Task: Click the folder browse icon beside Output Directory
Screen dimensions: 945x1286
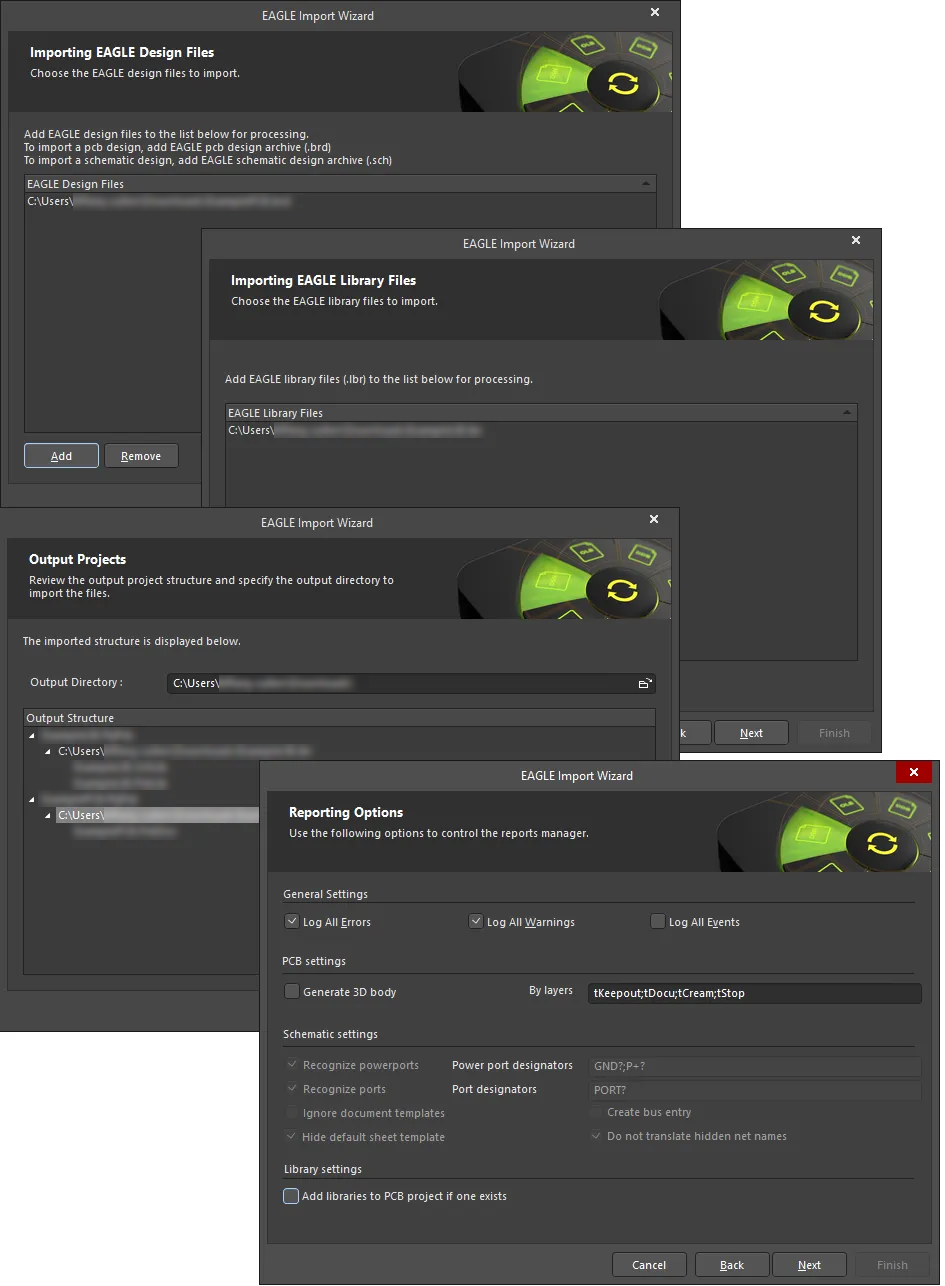Action: (645, 684)
